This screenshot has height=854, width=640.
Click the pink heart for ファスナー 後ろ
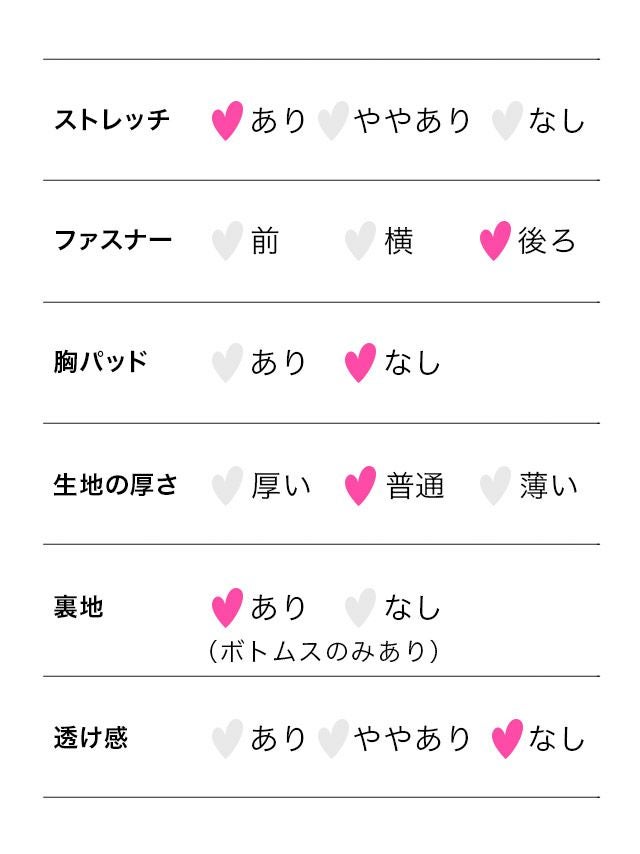tap(495, 242)
